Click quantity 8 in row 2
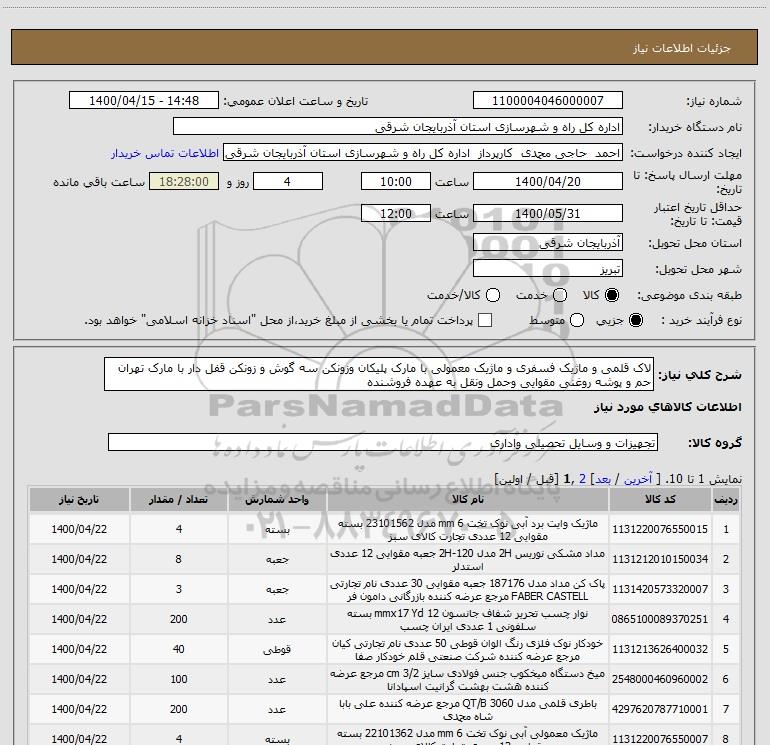Image resolution: width=770 pixels, height=745 pixels. click(x=179, y=559)
